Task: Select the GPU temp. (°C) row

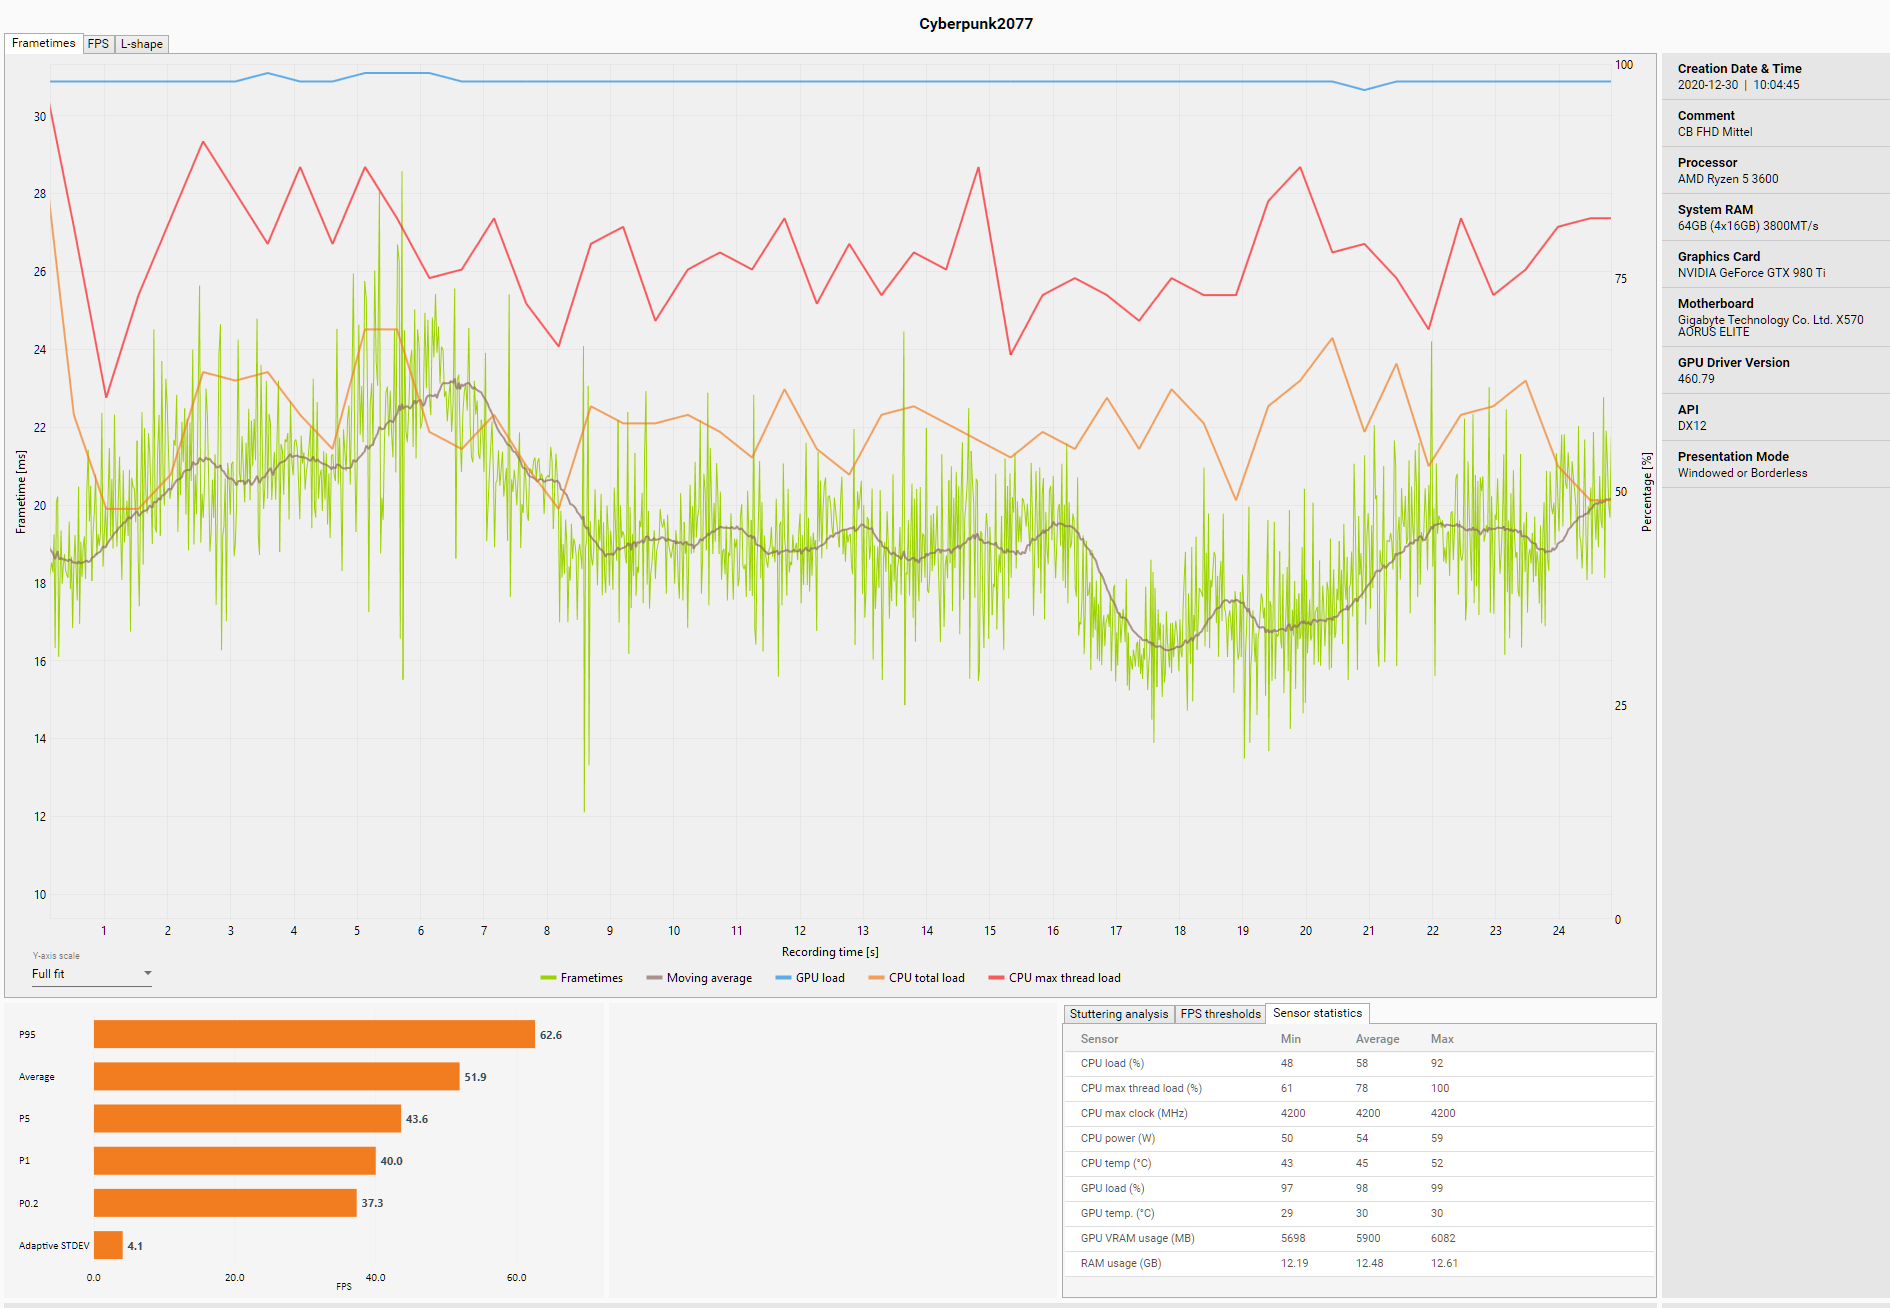Action: pyautogui.click(x=1359, y=1213)
